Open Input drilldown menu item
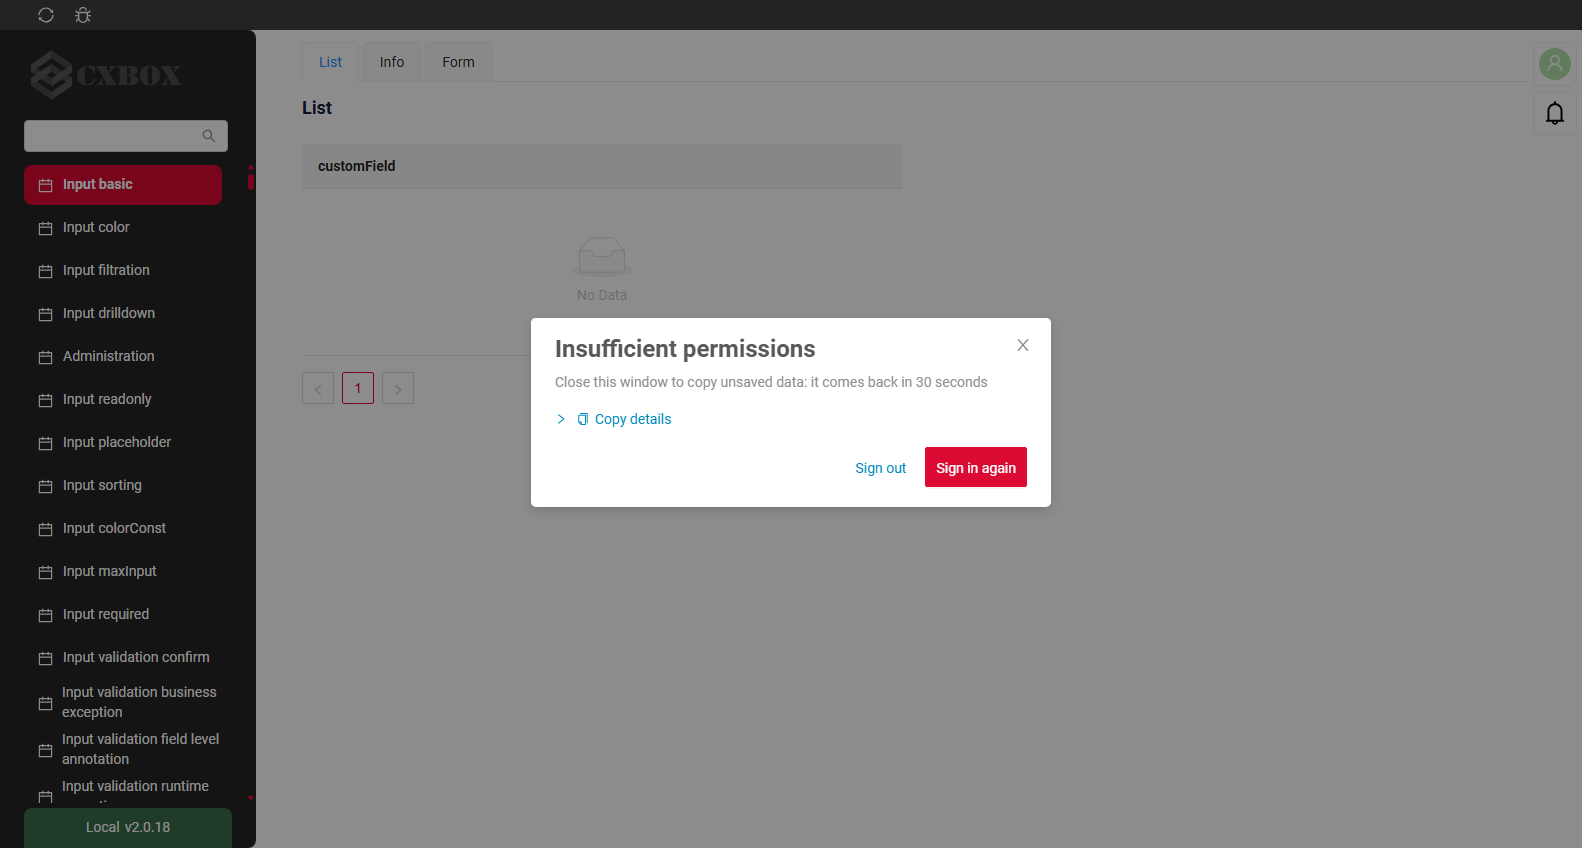 click(x=123, y=314)
